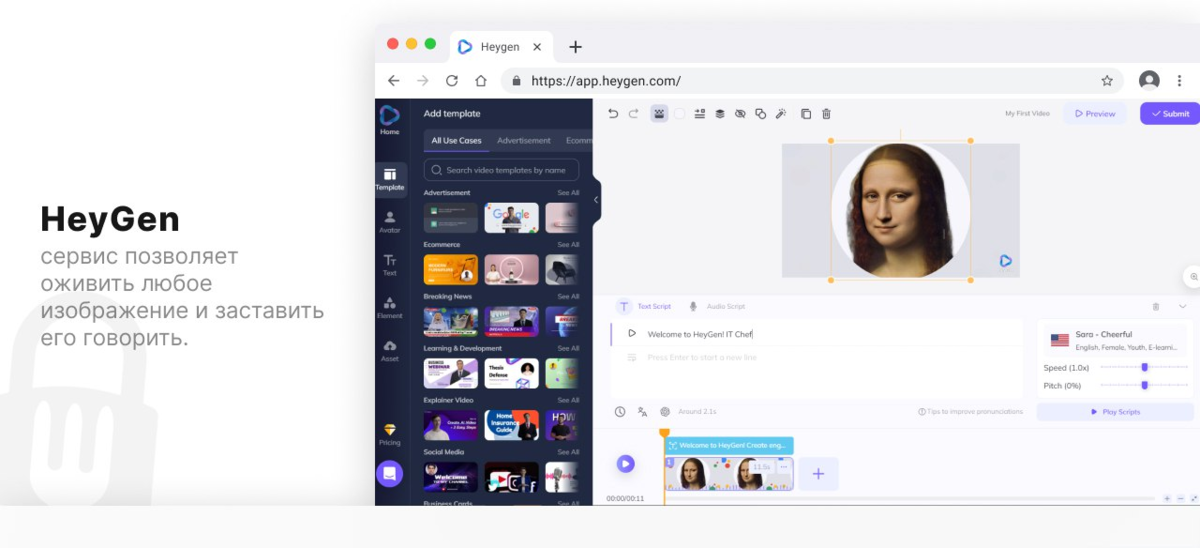Click the undo arrow in the toolbar
1200x548 pixels.
(613, 114)
